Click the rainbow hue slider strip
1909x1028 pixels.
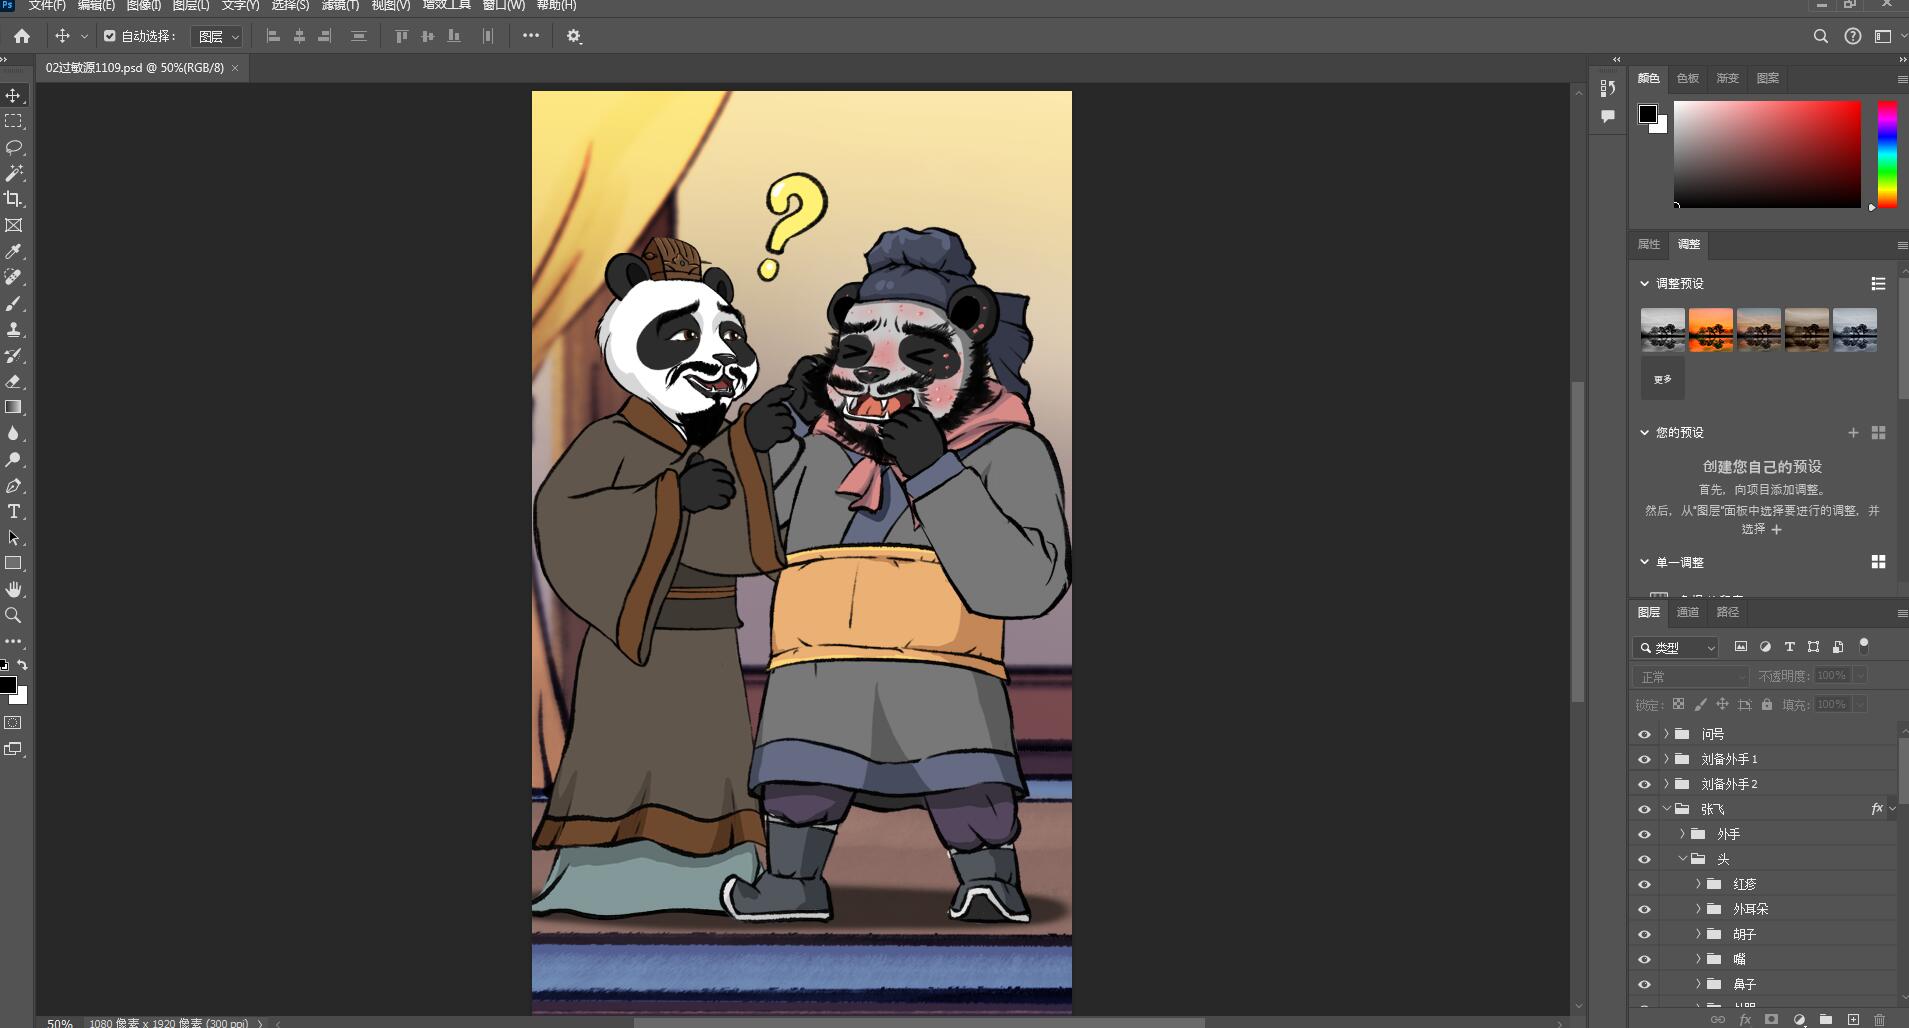pos(1887,154)
